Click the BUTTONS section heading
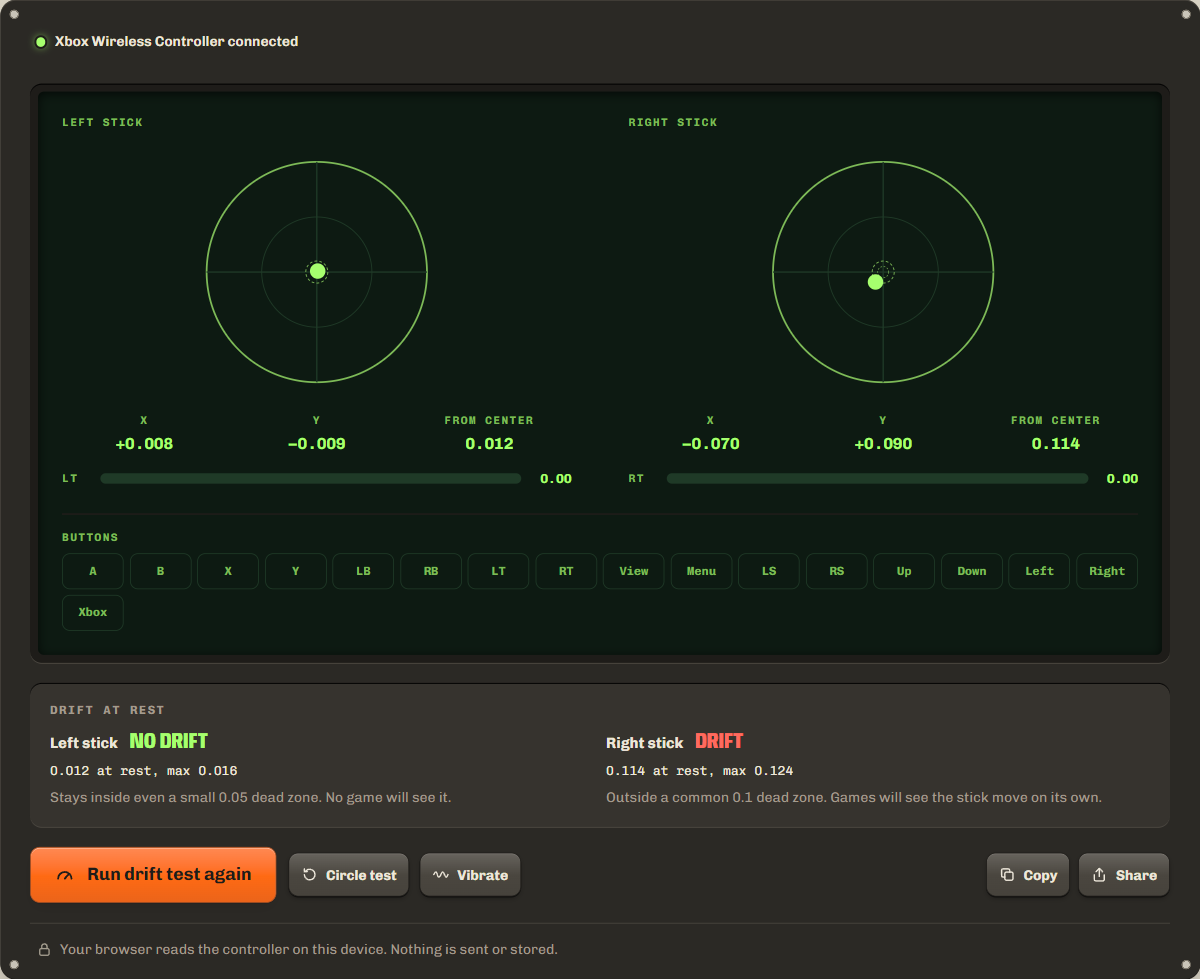Viewport: 1200px width, 979px height. tap(90, 537)
